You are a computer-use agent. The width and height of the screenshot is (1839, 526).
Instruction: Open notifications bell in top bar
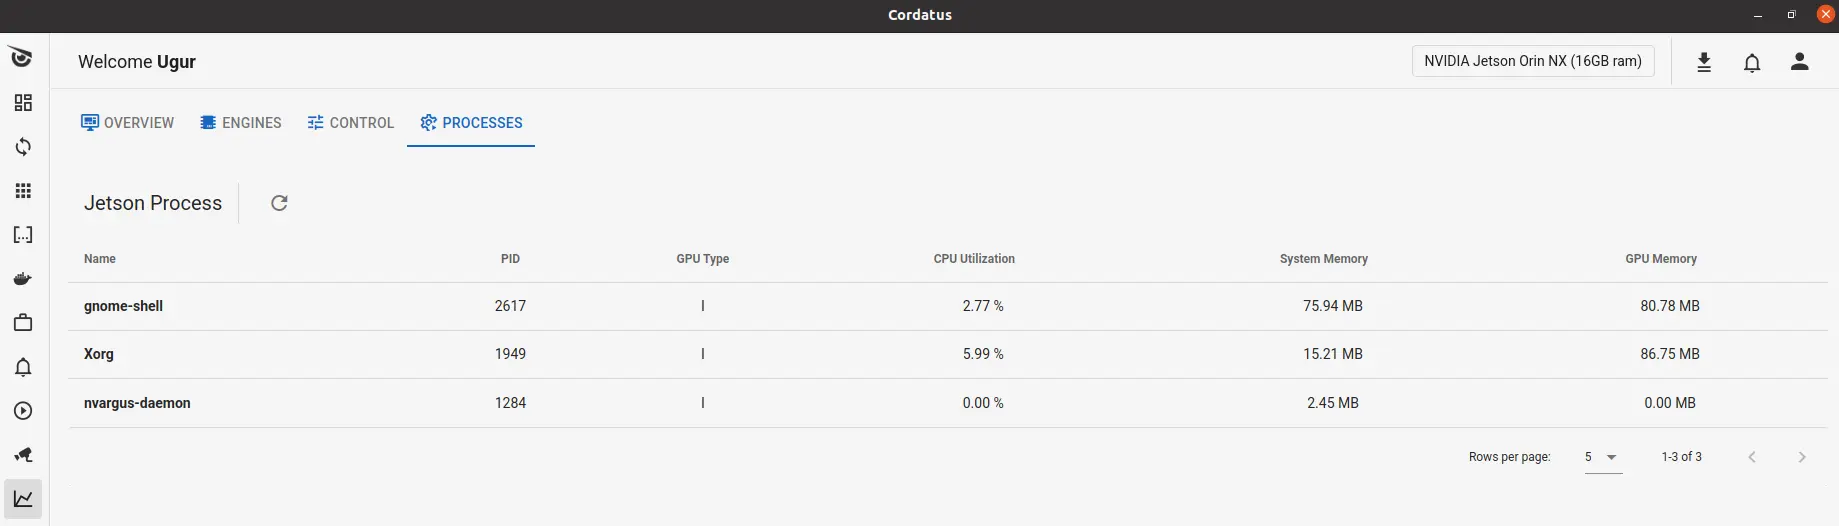pos(1752,63)
